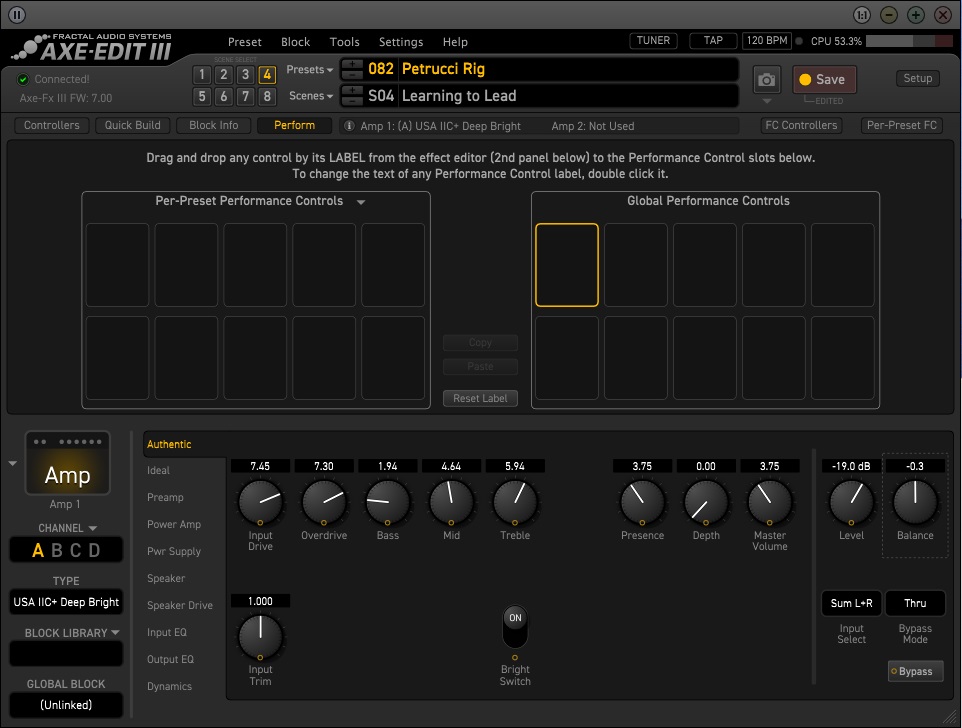The width and height of the screenshot is (962, 728).
Task: Click the info icon beside Amp 1 text
Action: pos(349,126)
